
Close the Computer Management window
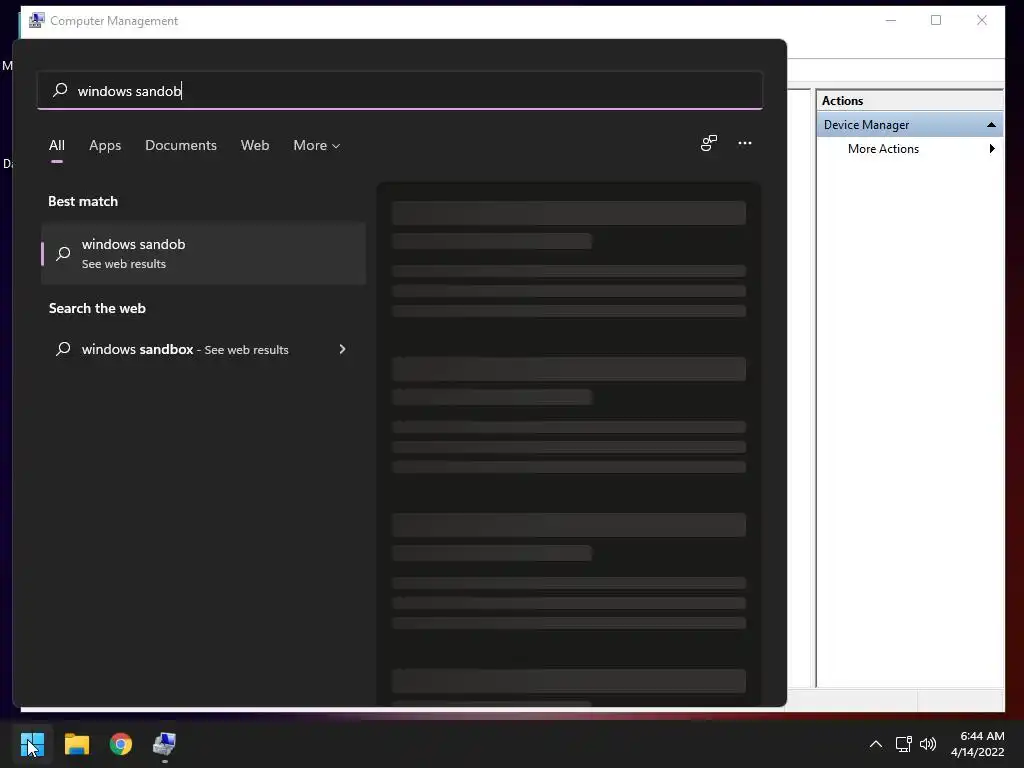(x=982, y=20)
